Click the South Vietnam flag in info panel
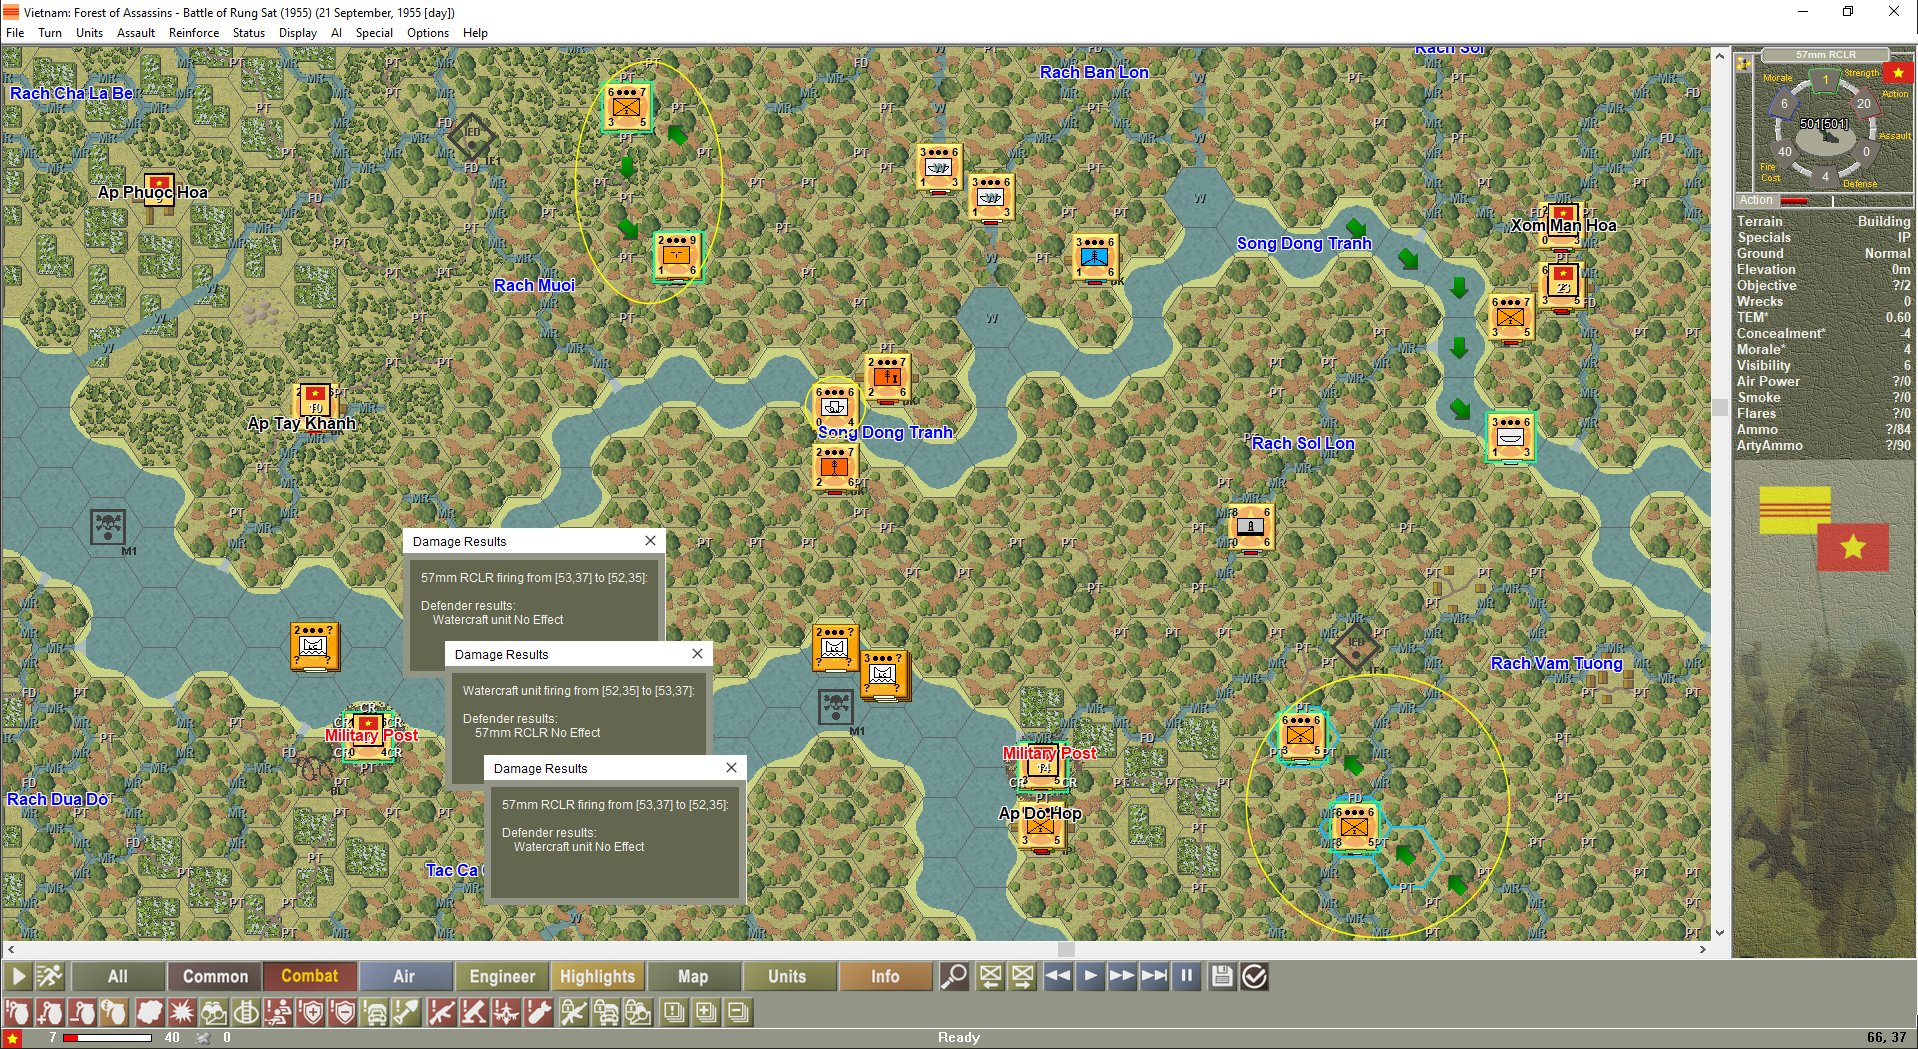1918x1049 pixels. tap(1795, 510)
